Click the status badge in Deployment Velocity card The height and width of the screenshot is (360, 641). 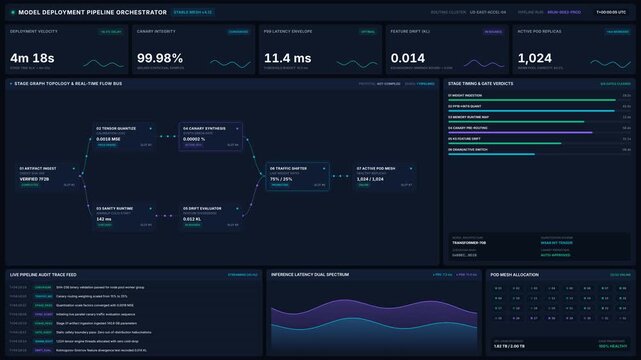tap(111, 32)
